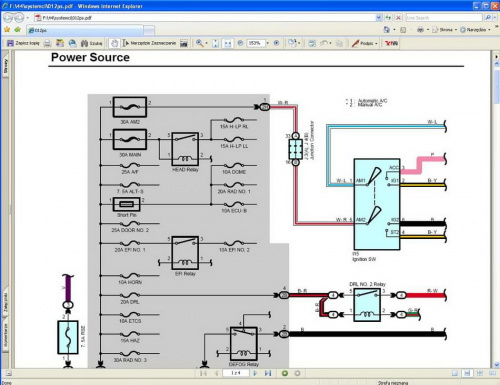Toggle Fit Width view button
This screenshot has height=385, width=500.
[228, 43]
